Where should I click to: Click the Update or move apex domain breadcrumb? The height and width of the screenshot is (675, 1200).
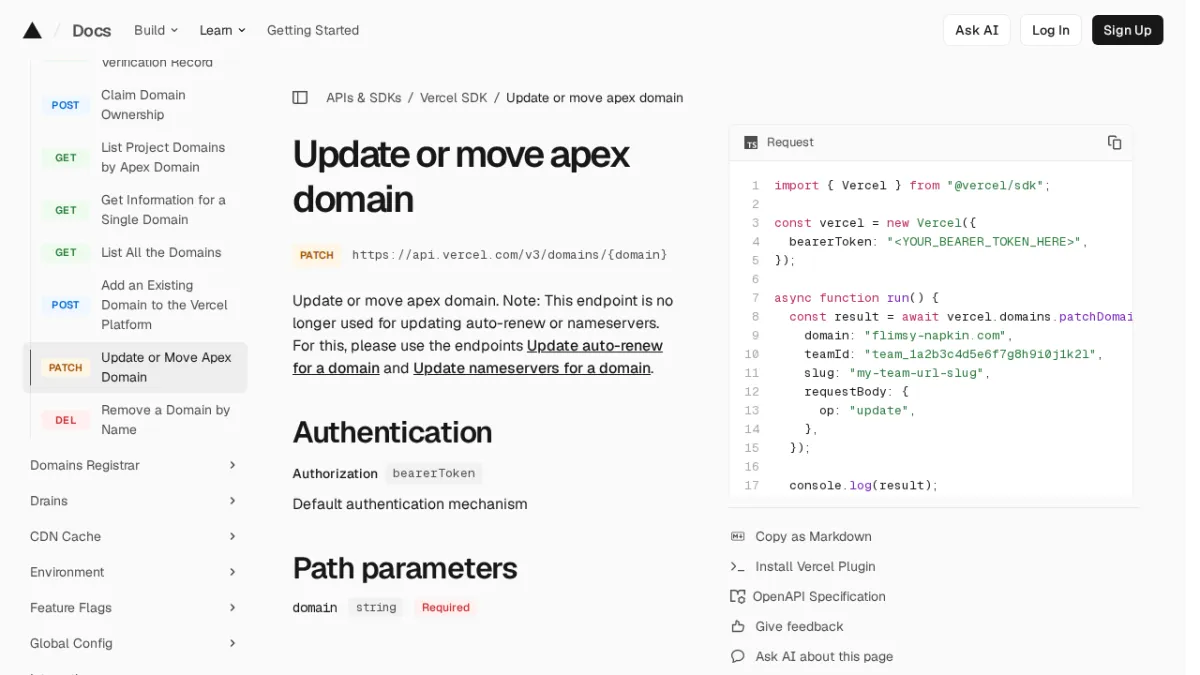595,97
